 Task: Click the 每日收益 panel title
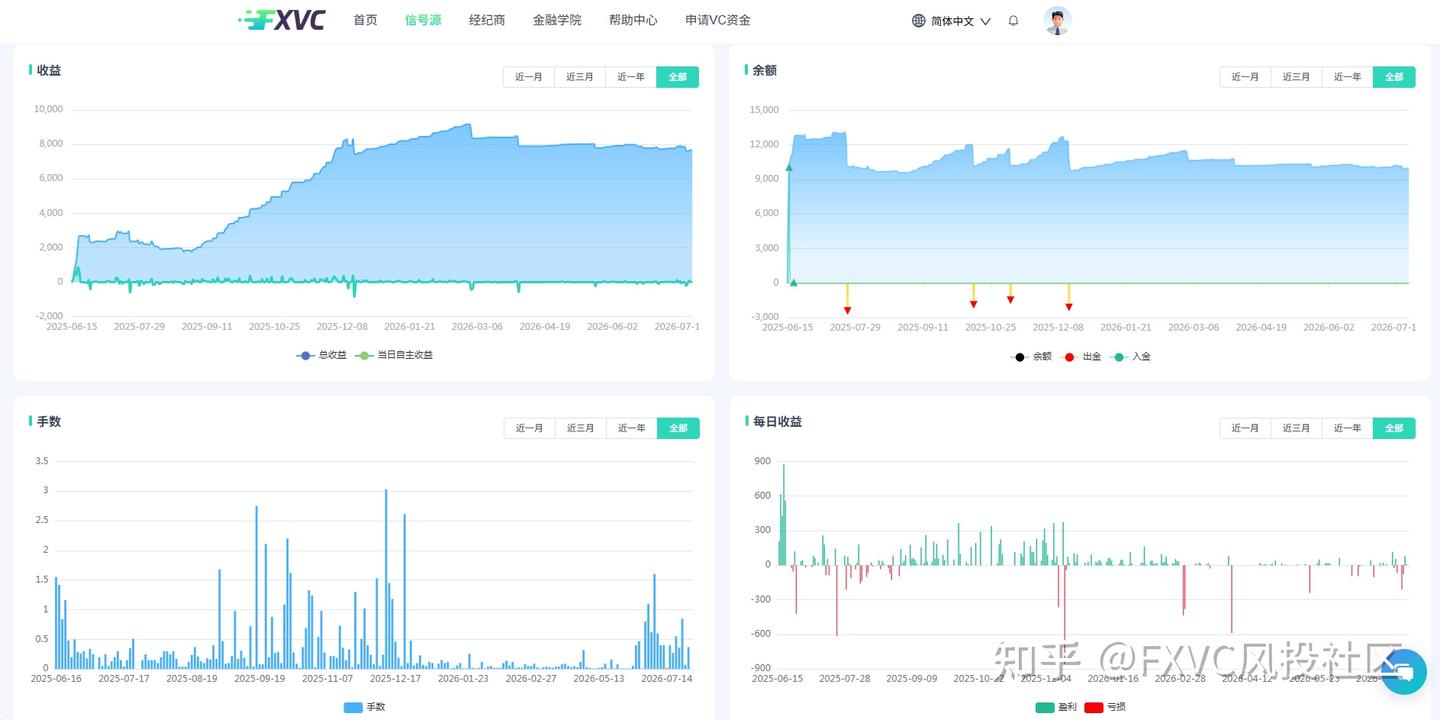(x=778, y=421)
